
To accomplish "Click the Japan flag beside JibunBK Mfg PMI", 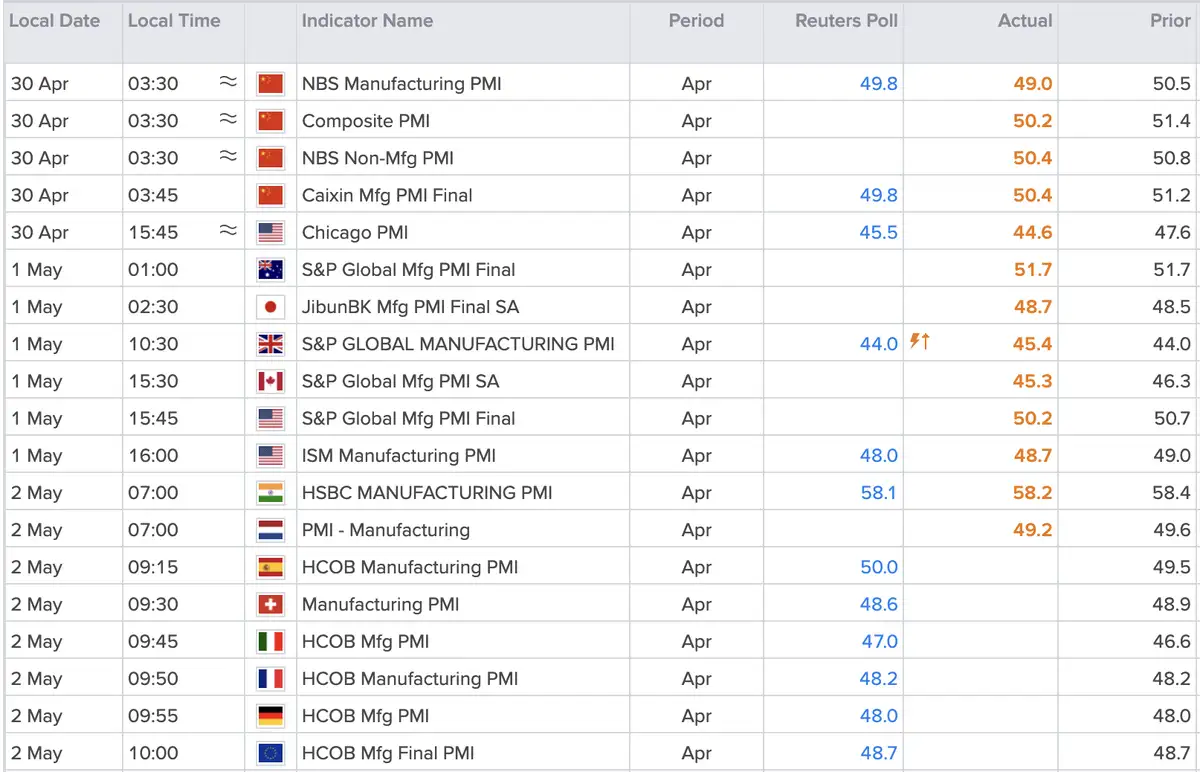I will coord(270,307).
